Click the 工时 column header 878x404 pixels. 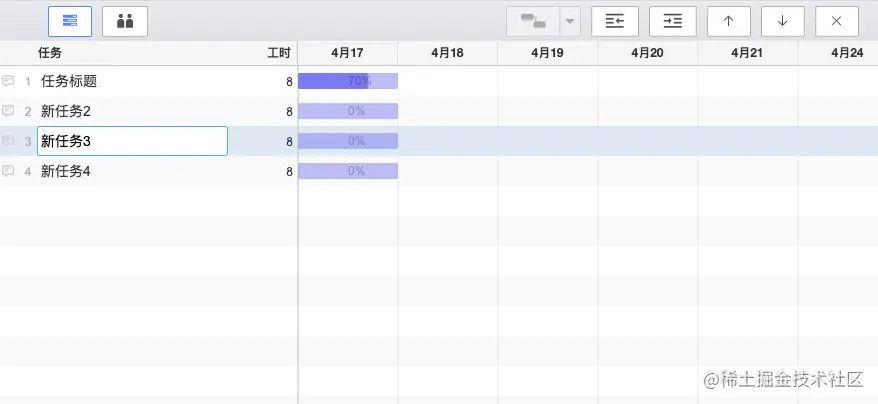[x=279, y=53]
